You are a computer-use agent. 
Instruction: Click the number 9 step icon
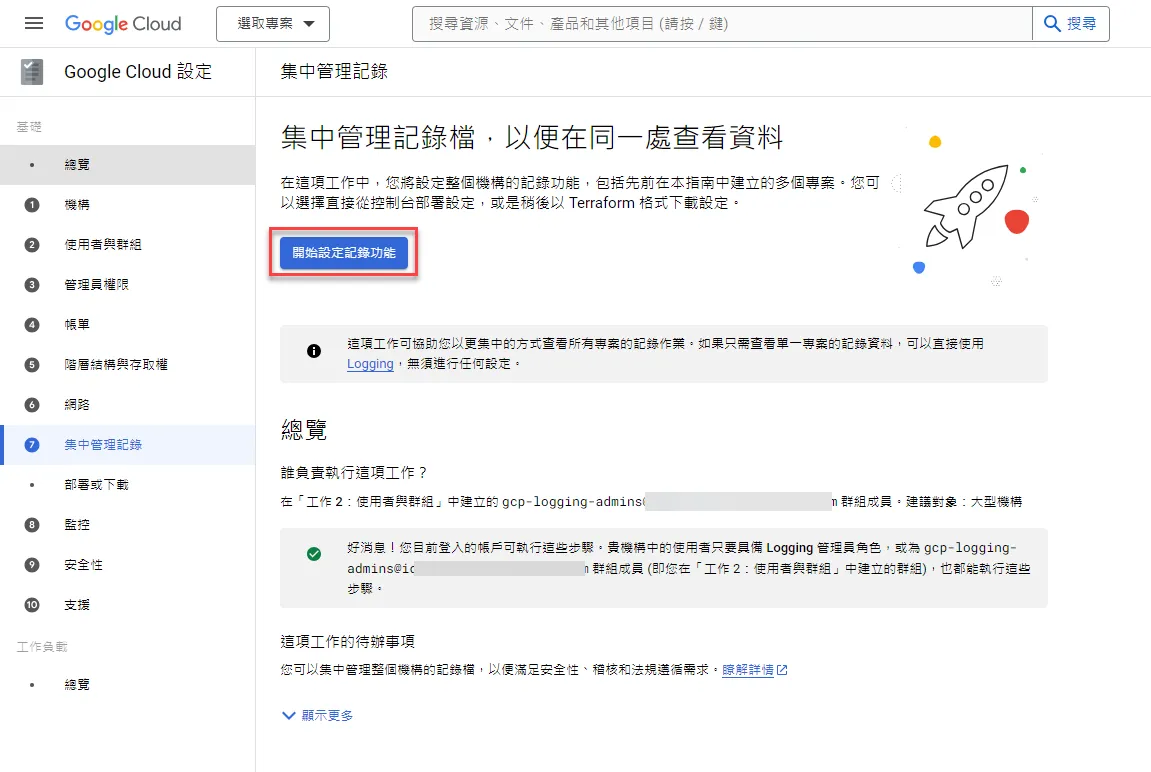(x=32, y=564)
